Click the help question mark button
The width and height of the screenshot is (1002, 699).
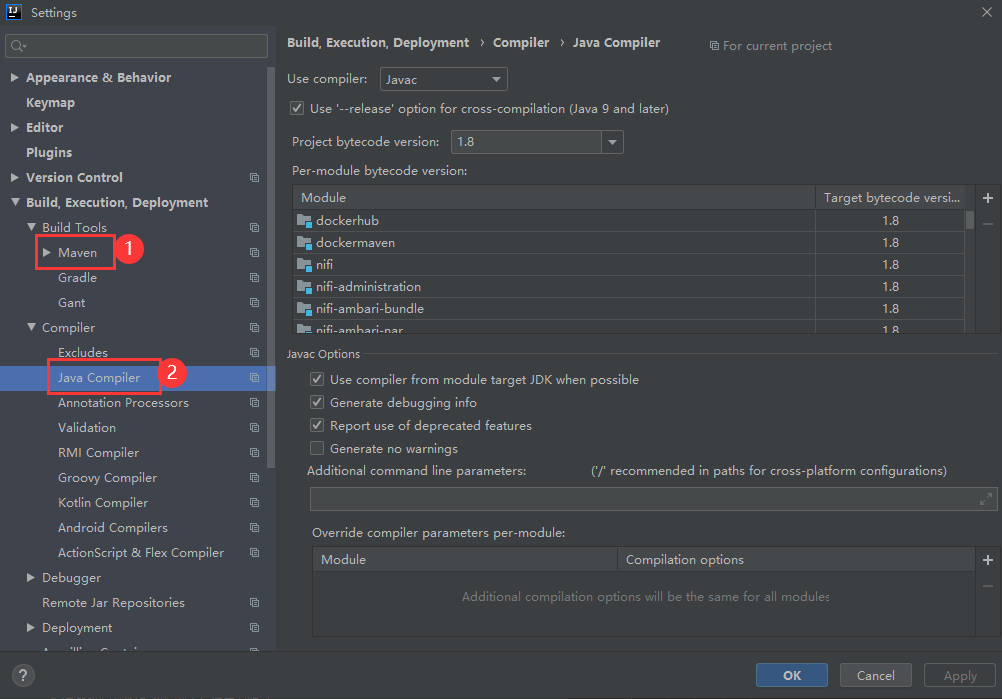[x=23, y=675]
